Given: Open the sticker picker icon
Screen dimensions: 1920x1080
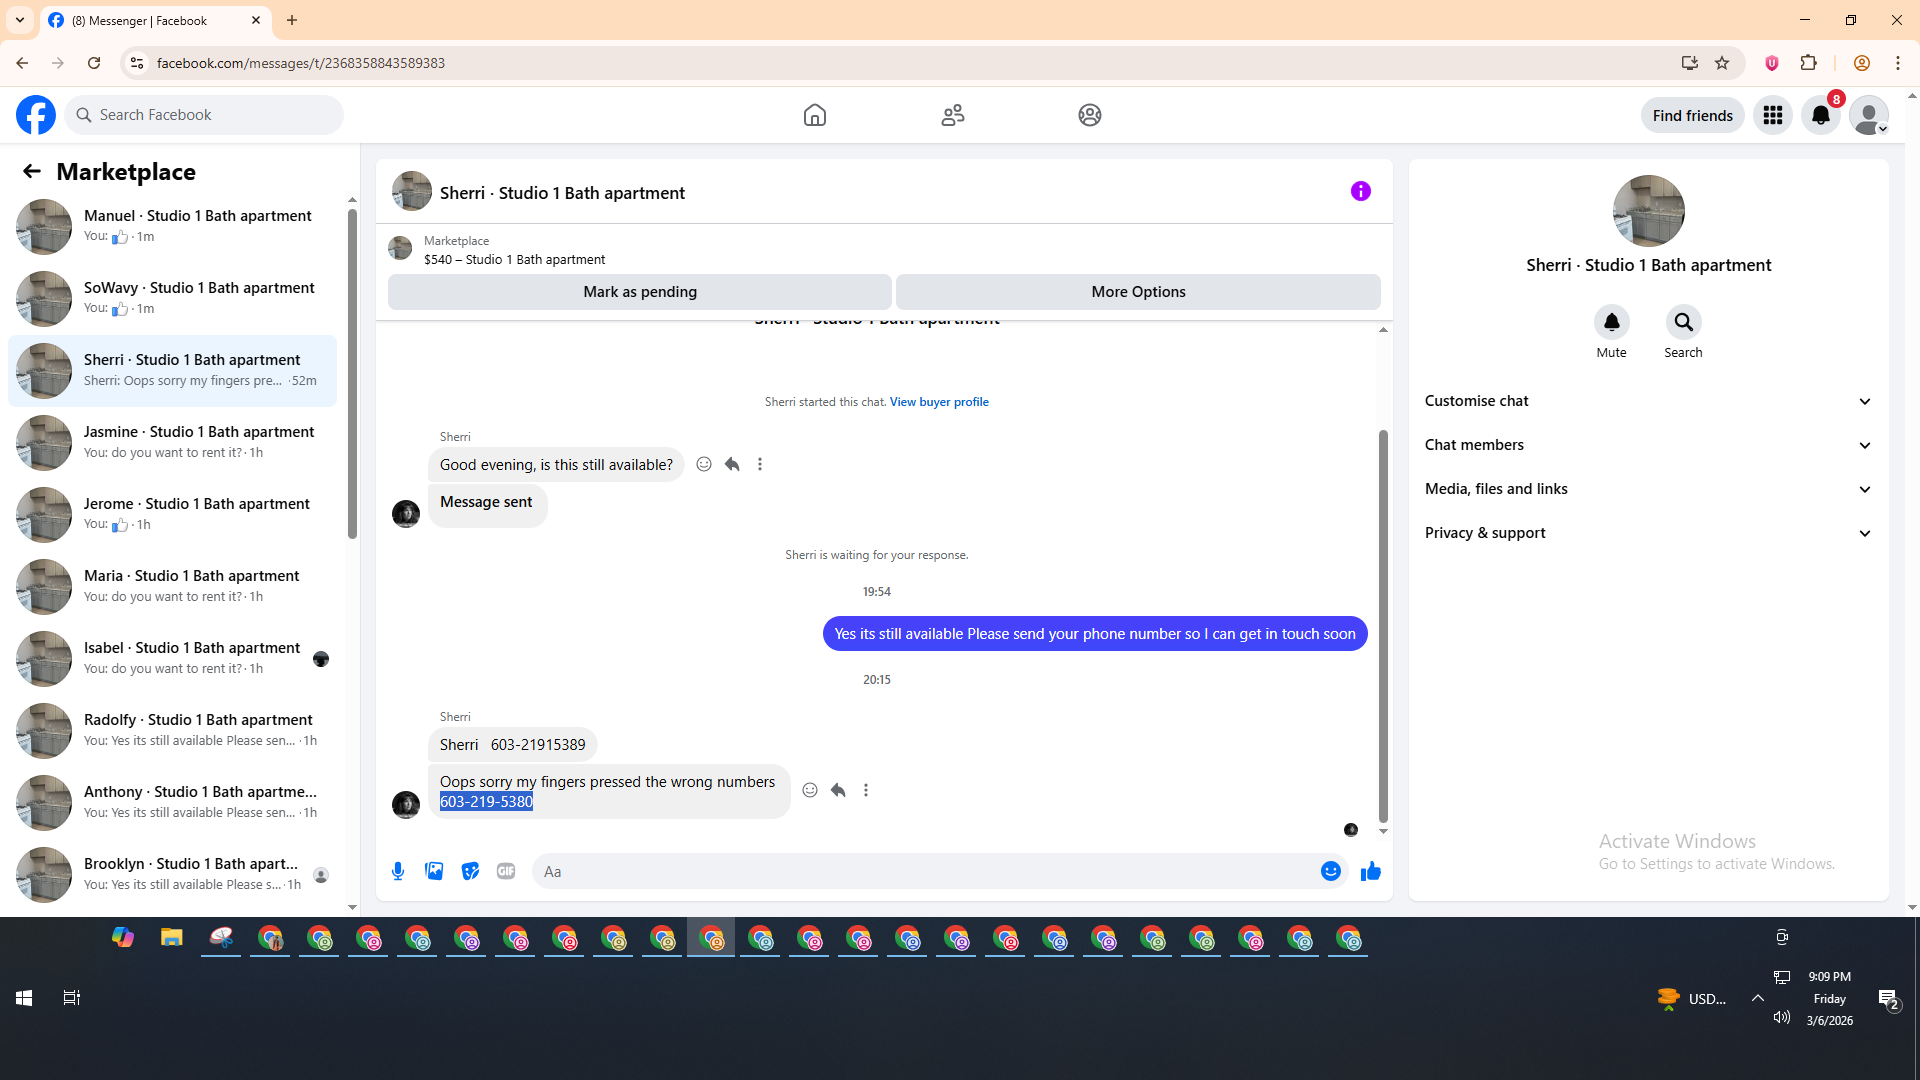Looking at the screenshot, I should pyautogui.click(x=470, y=871).
